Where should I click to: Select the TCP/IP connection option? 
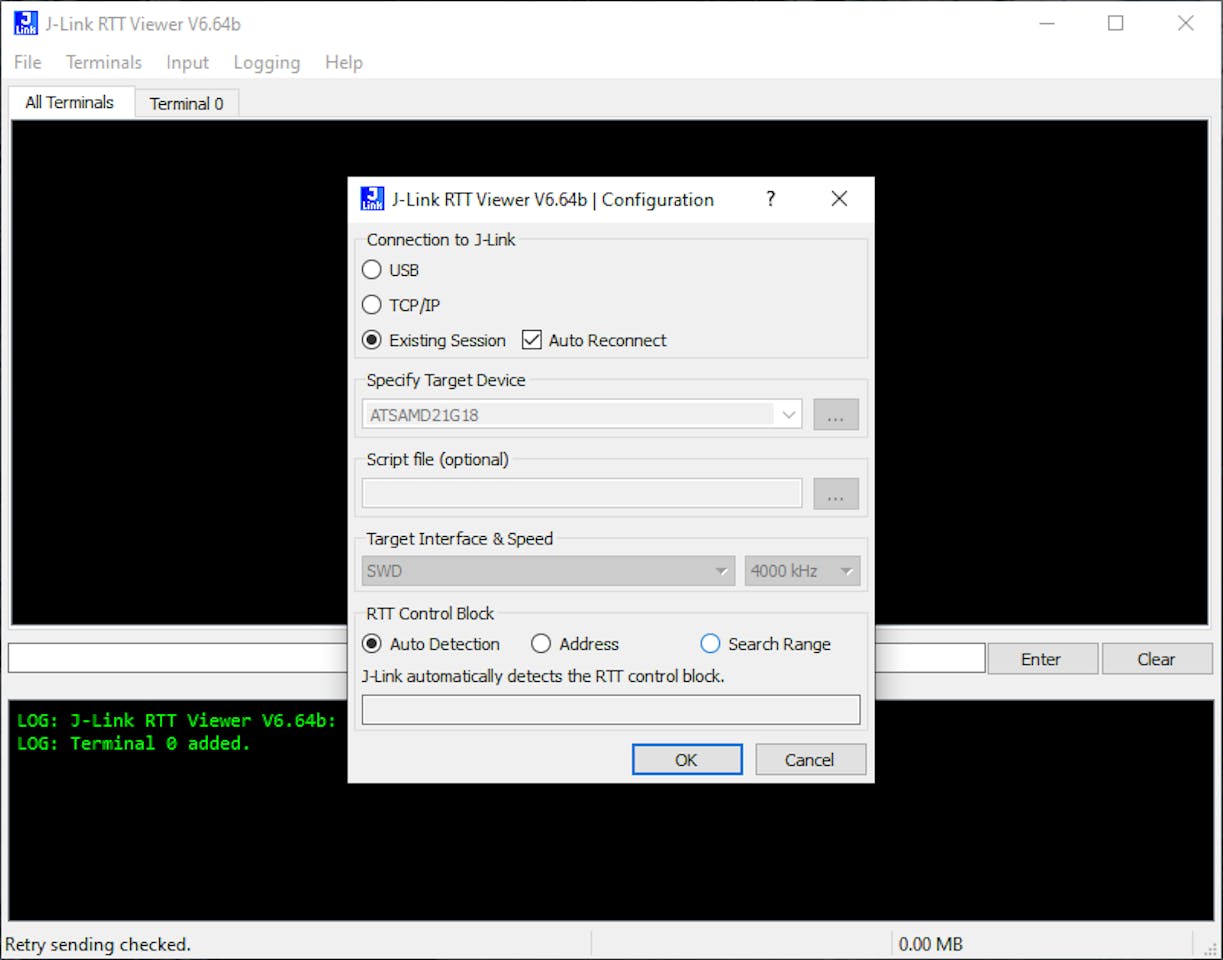pyautogui.click(x=372, y=305)
